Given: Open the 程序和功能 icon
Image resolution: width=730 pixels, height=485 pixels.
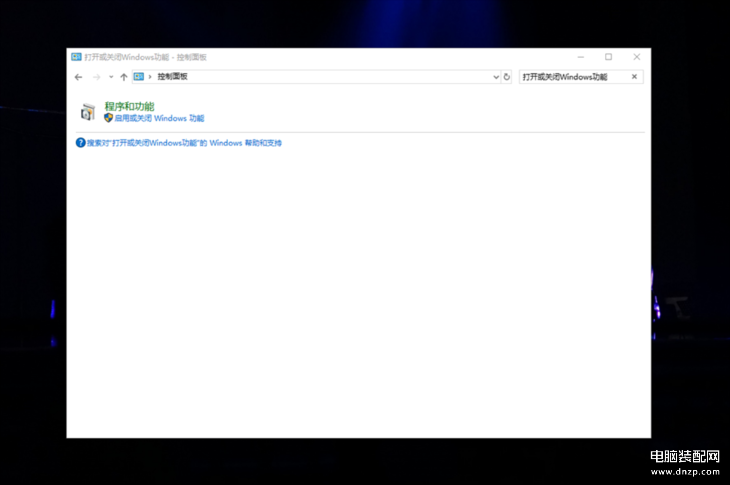Looking at the screenshot, I should pos(88,112).
